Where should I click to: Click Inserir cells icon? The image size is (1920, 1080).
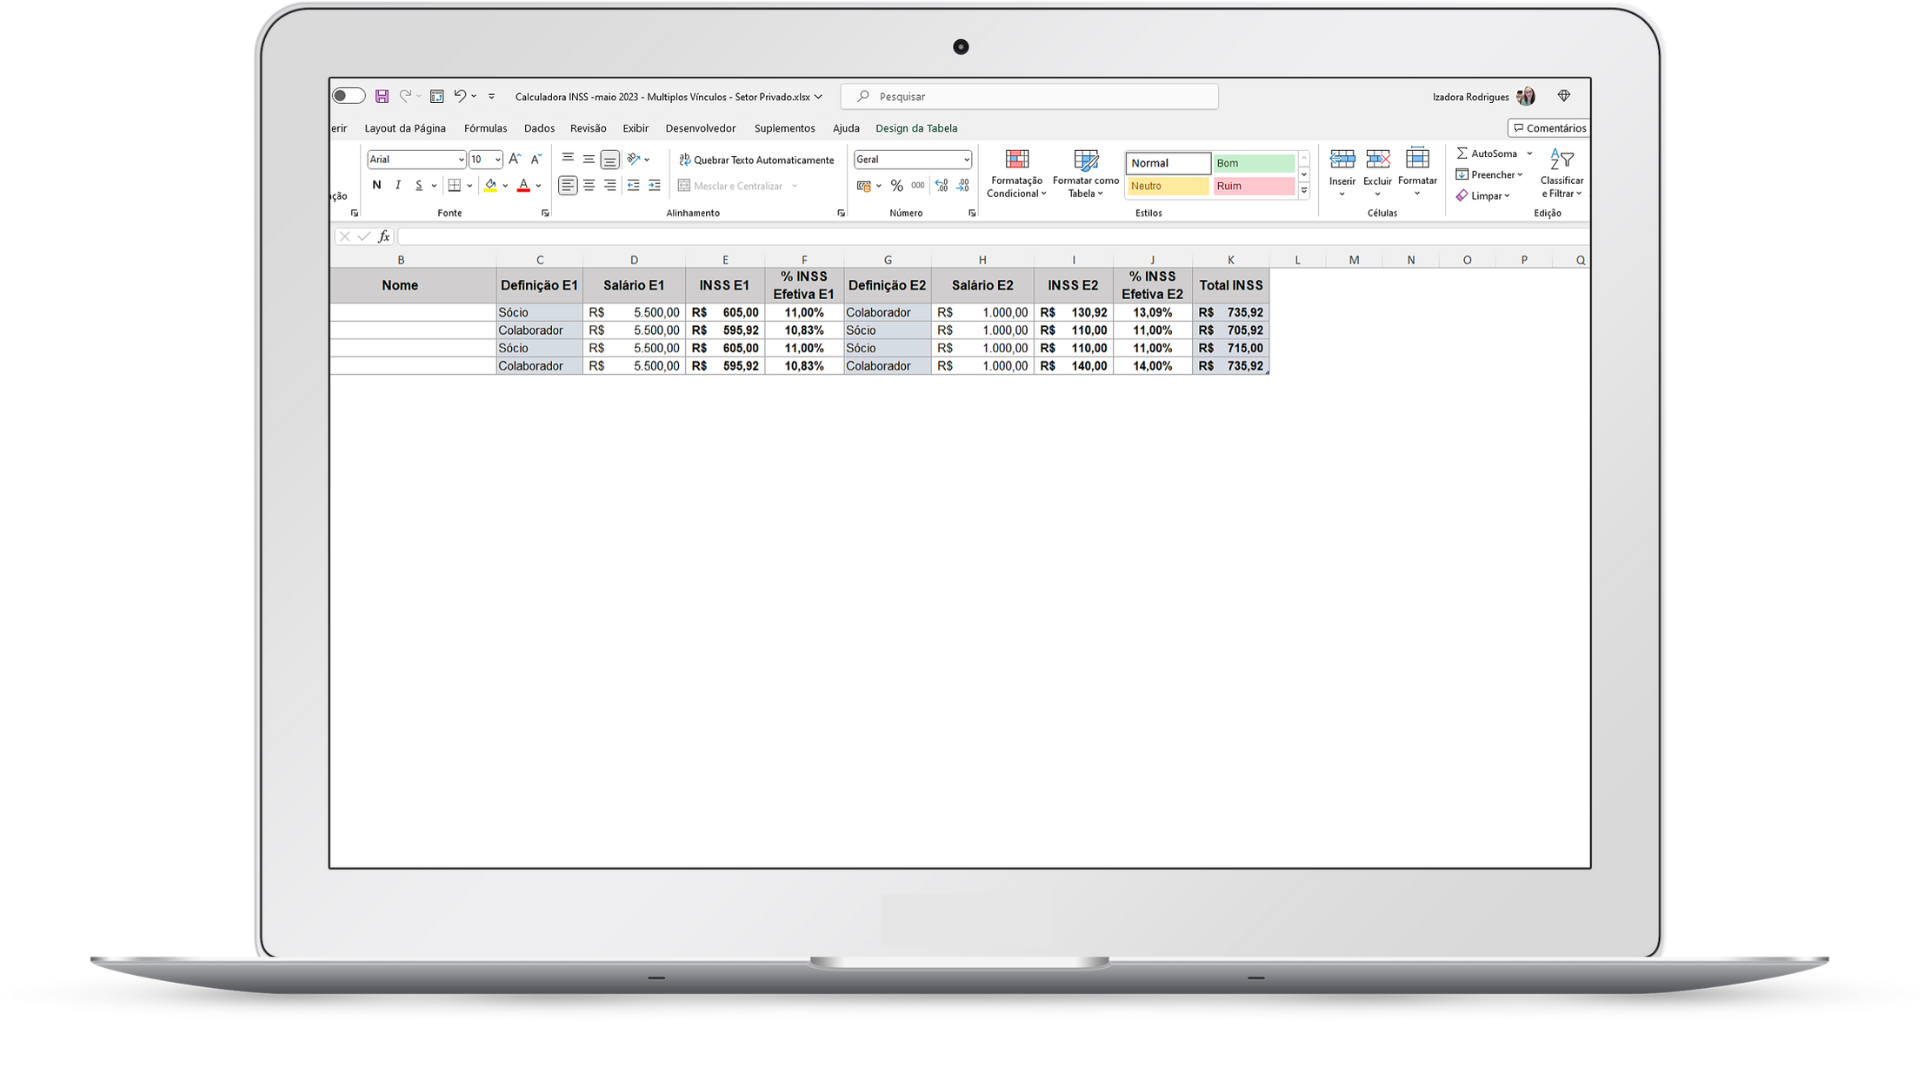coord(1342,159)
